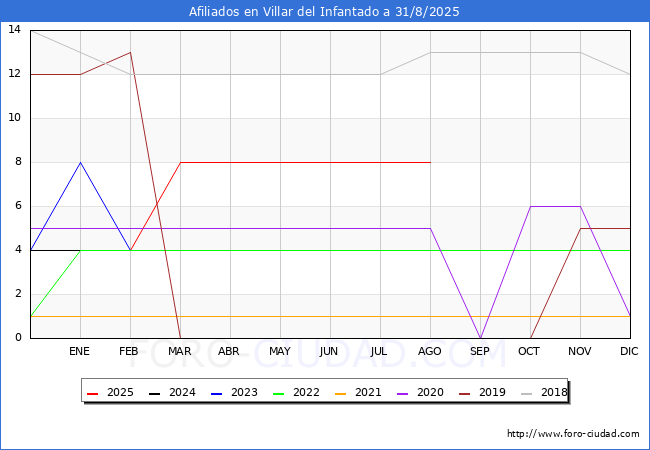Click the 12 value on y-axis
Viewport: 650px width, 450px height.
click(14, 74)
